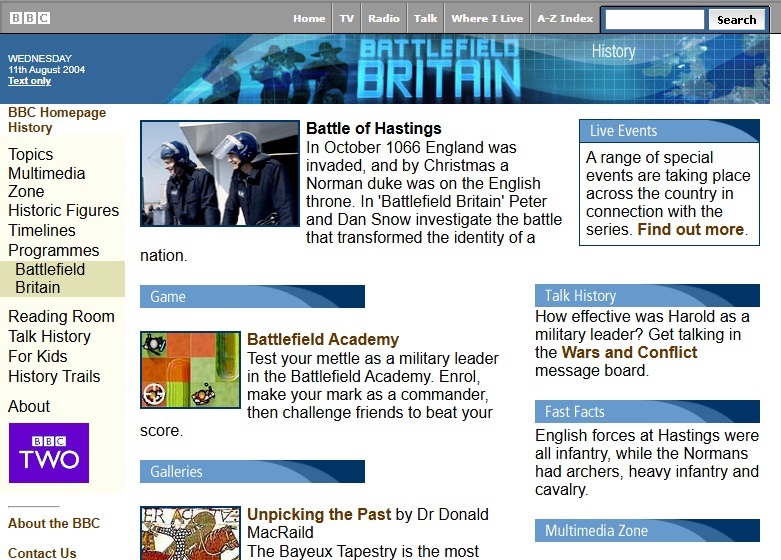The height and width of the screenshot is (560, 781).
Task: Go to the Talk navigation item
Action: click(425, 18)
